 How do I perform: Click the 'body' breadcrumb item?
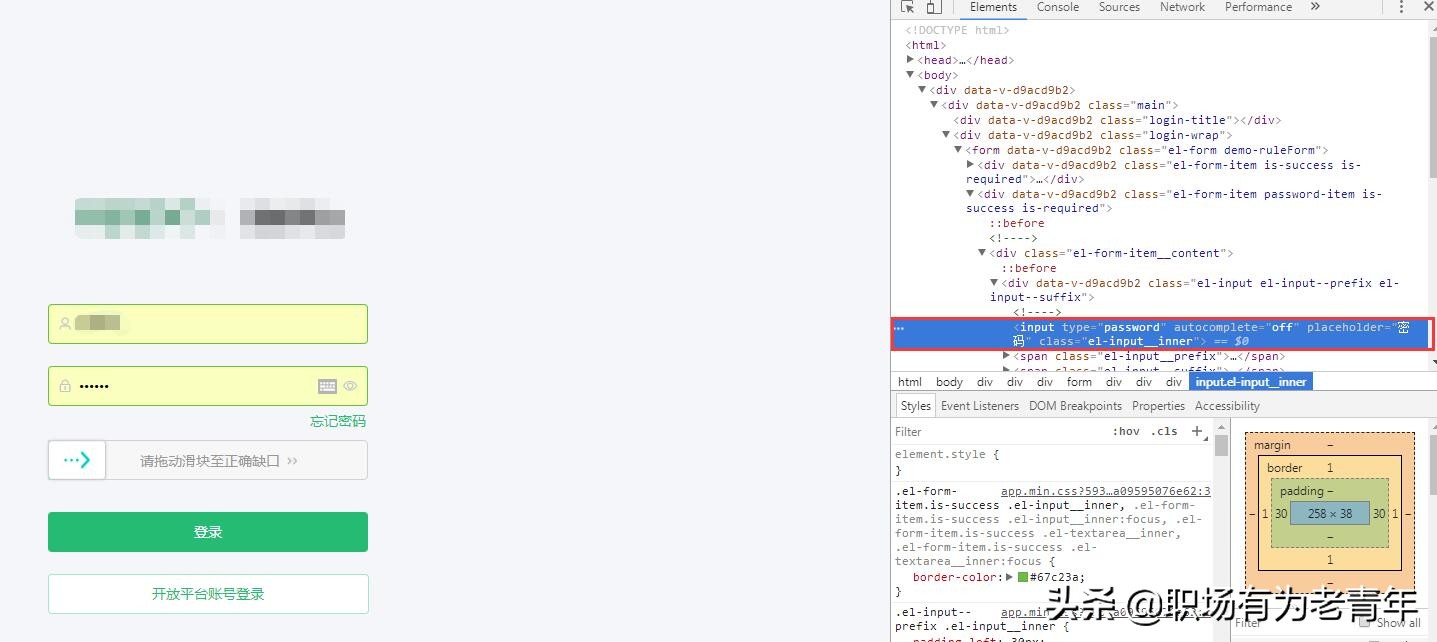point(949,382)
